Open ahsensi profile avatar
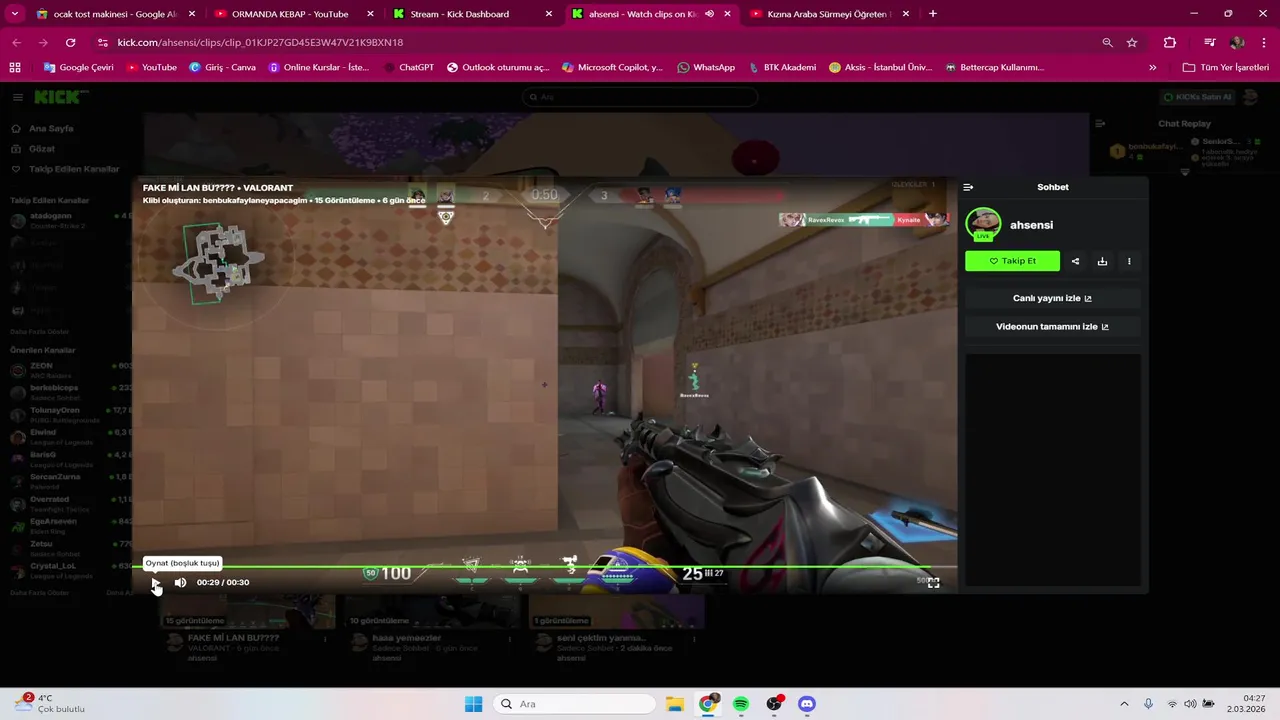The width and height of the screenshot is (1280, 720). [983, 224]
